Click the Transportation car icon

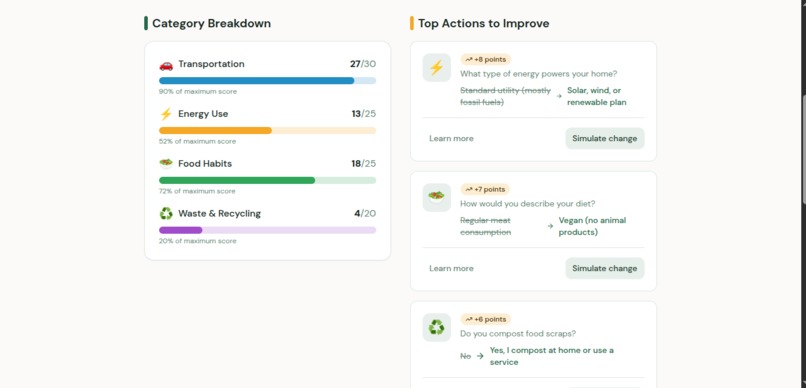[x=166, y=65]
